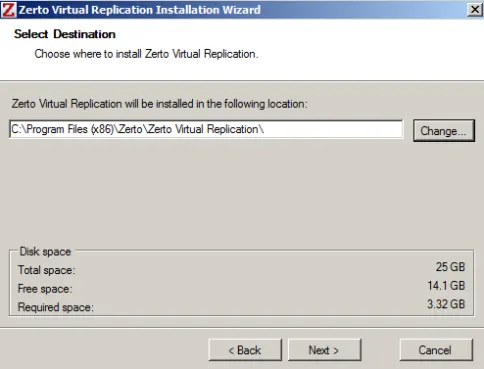Click the "Disk space" group label

click(x=45, y=252)
